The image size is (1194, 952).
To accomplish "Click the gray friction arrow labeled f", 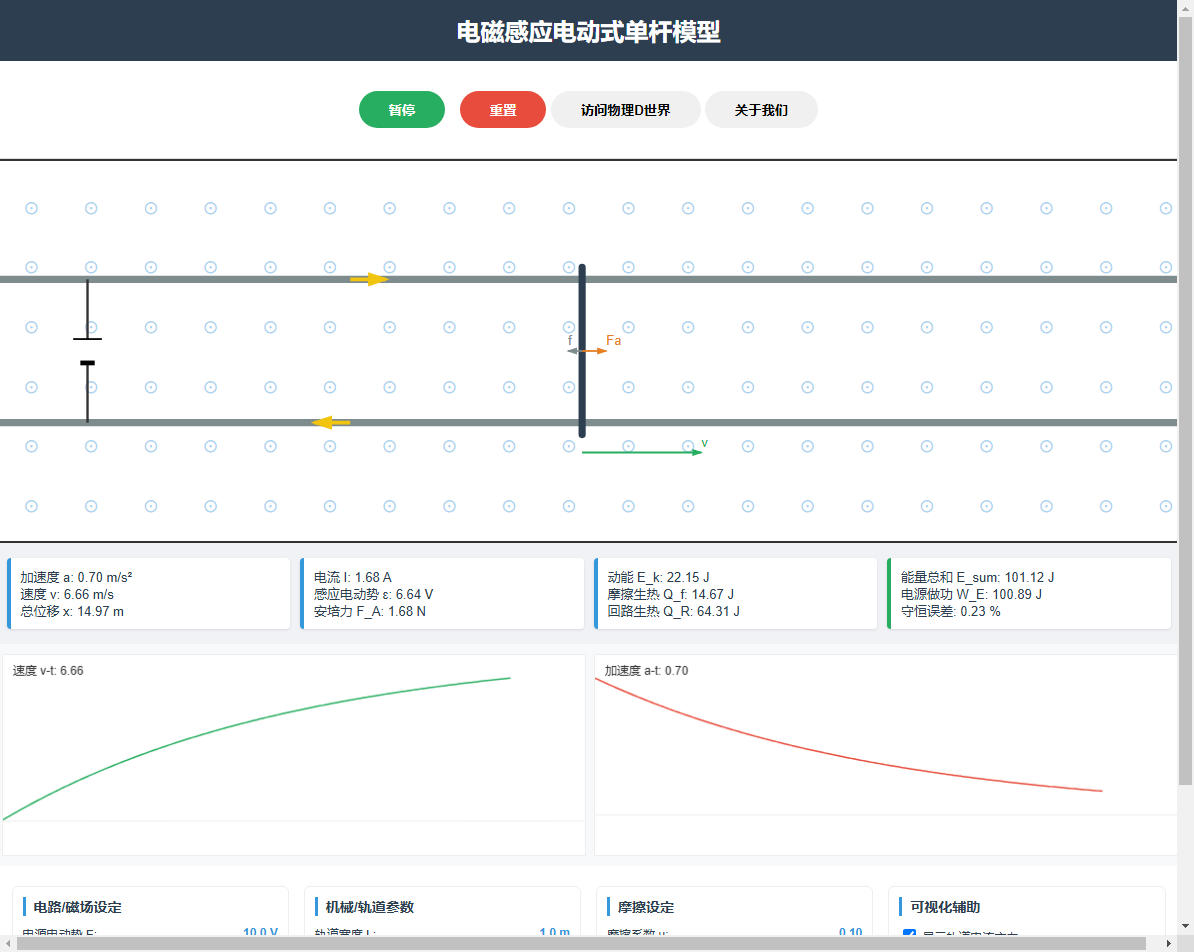I will tap(572, 351).
